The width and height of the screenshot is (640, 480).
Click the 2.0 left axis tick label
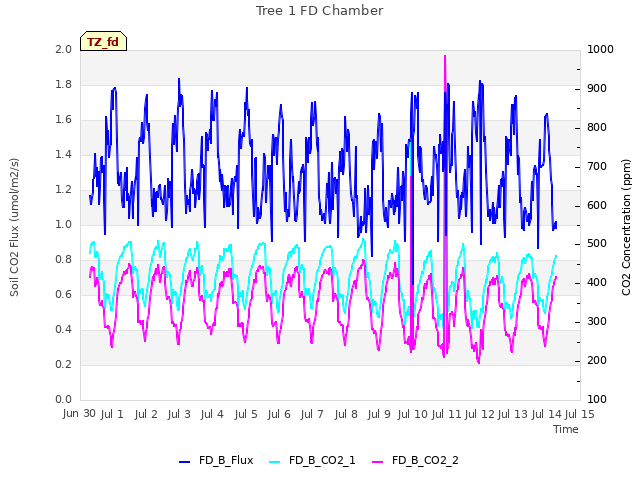tap(63, 49)
